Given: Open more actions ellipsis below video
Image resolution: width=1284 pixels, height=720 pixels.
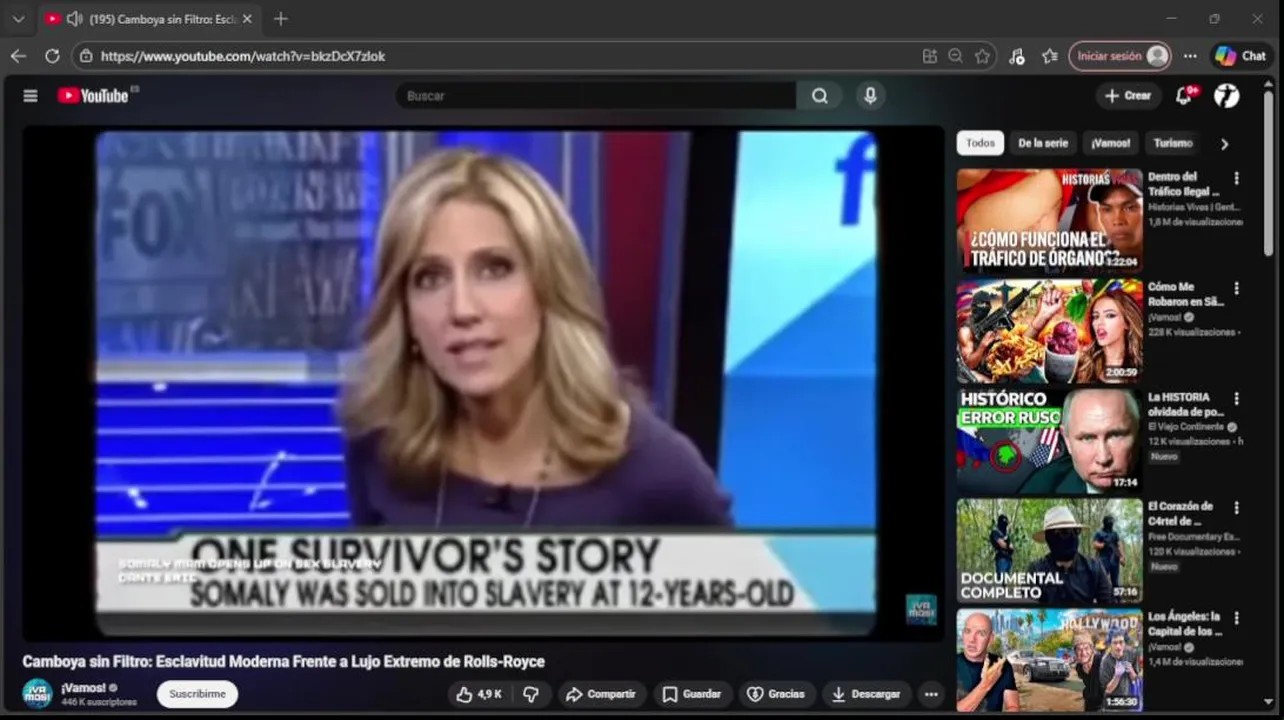Looking at the screenshot, I should click(931, 694).
